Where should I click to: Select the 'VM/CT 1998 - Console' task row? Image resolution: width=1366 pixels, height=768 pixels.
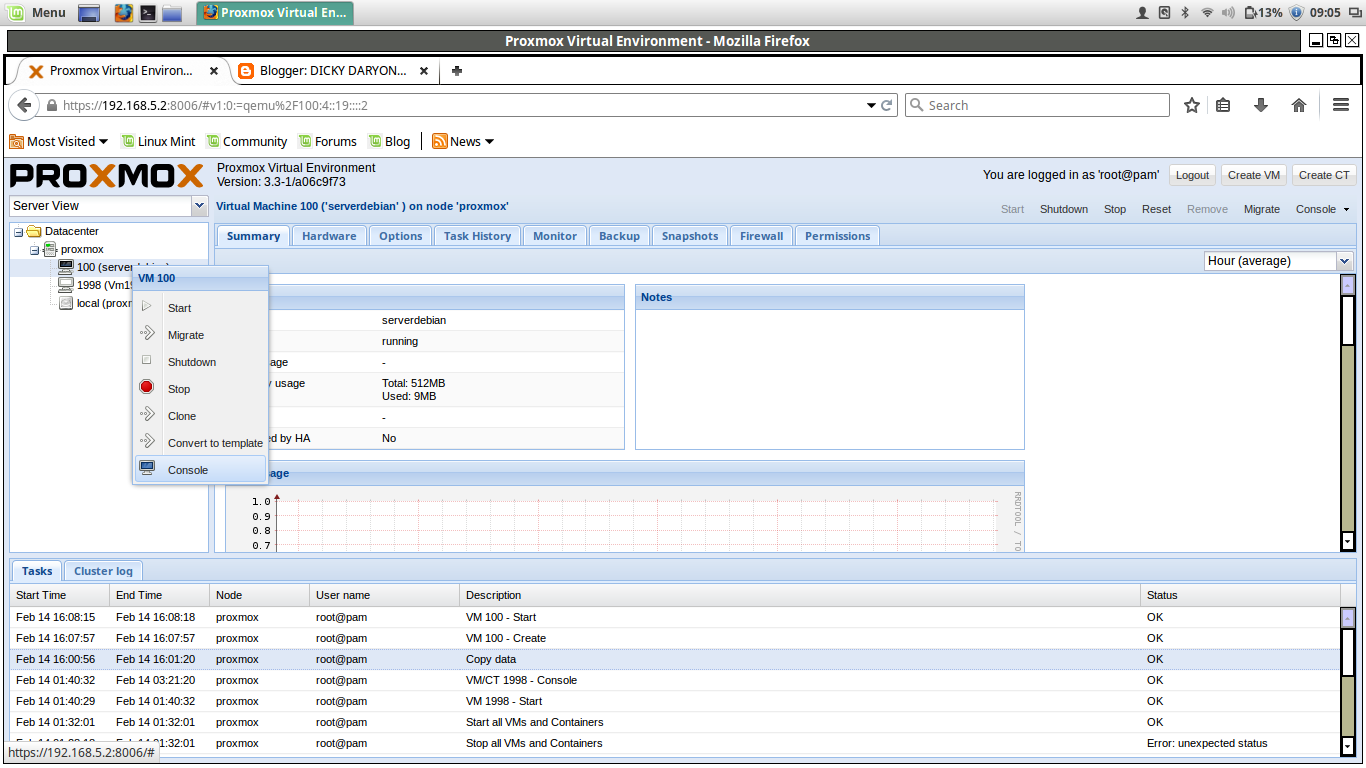[675, 680]
